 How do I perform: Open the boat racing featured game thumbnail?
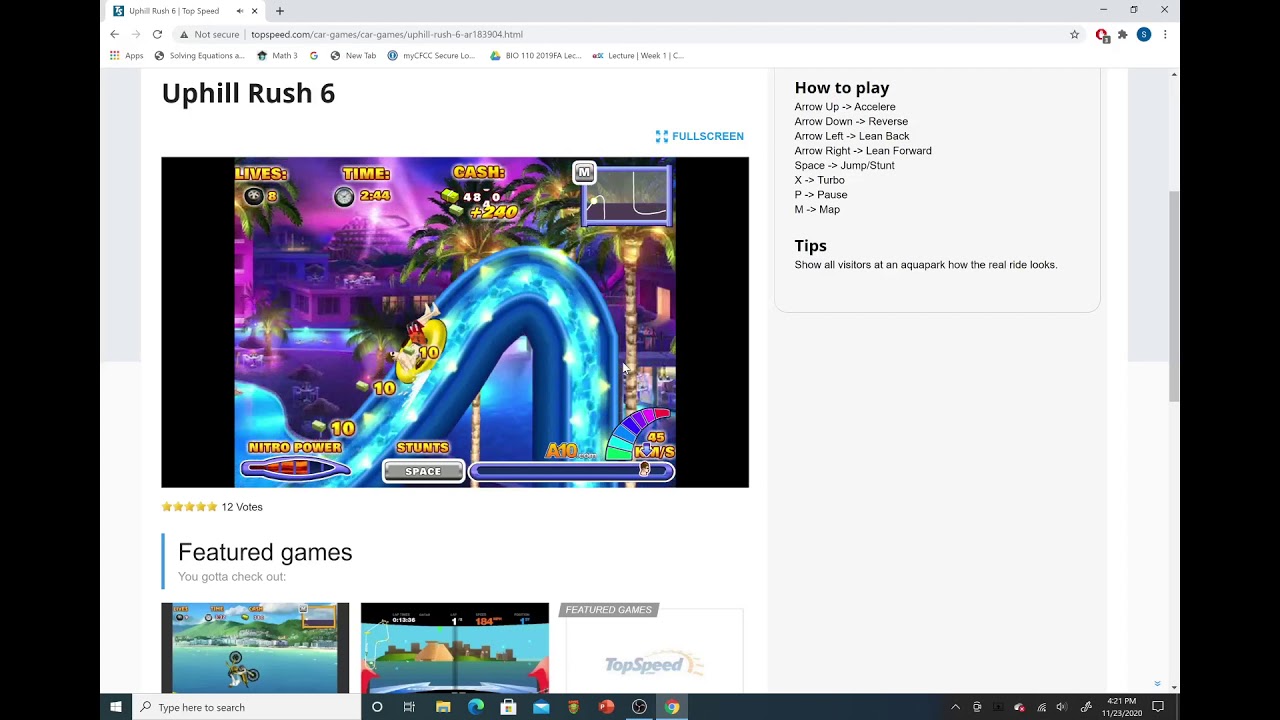pyautogui.click(x=455, y=647)
